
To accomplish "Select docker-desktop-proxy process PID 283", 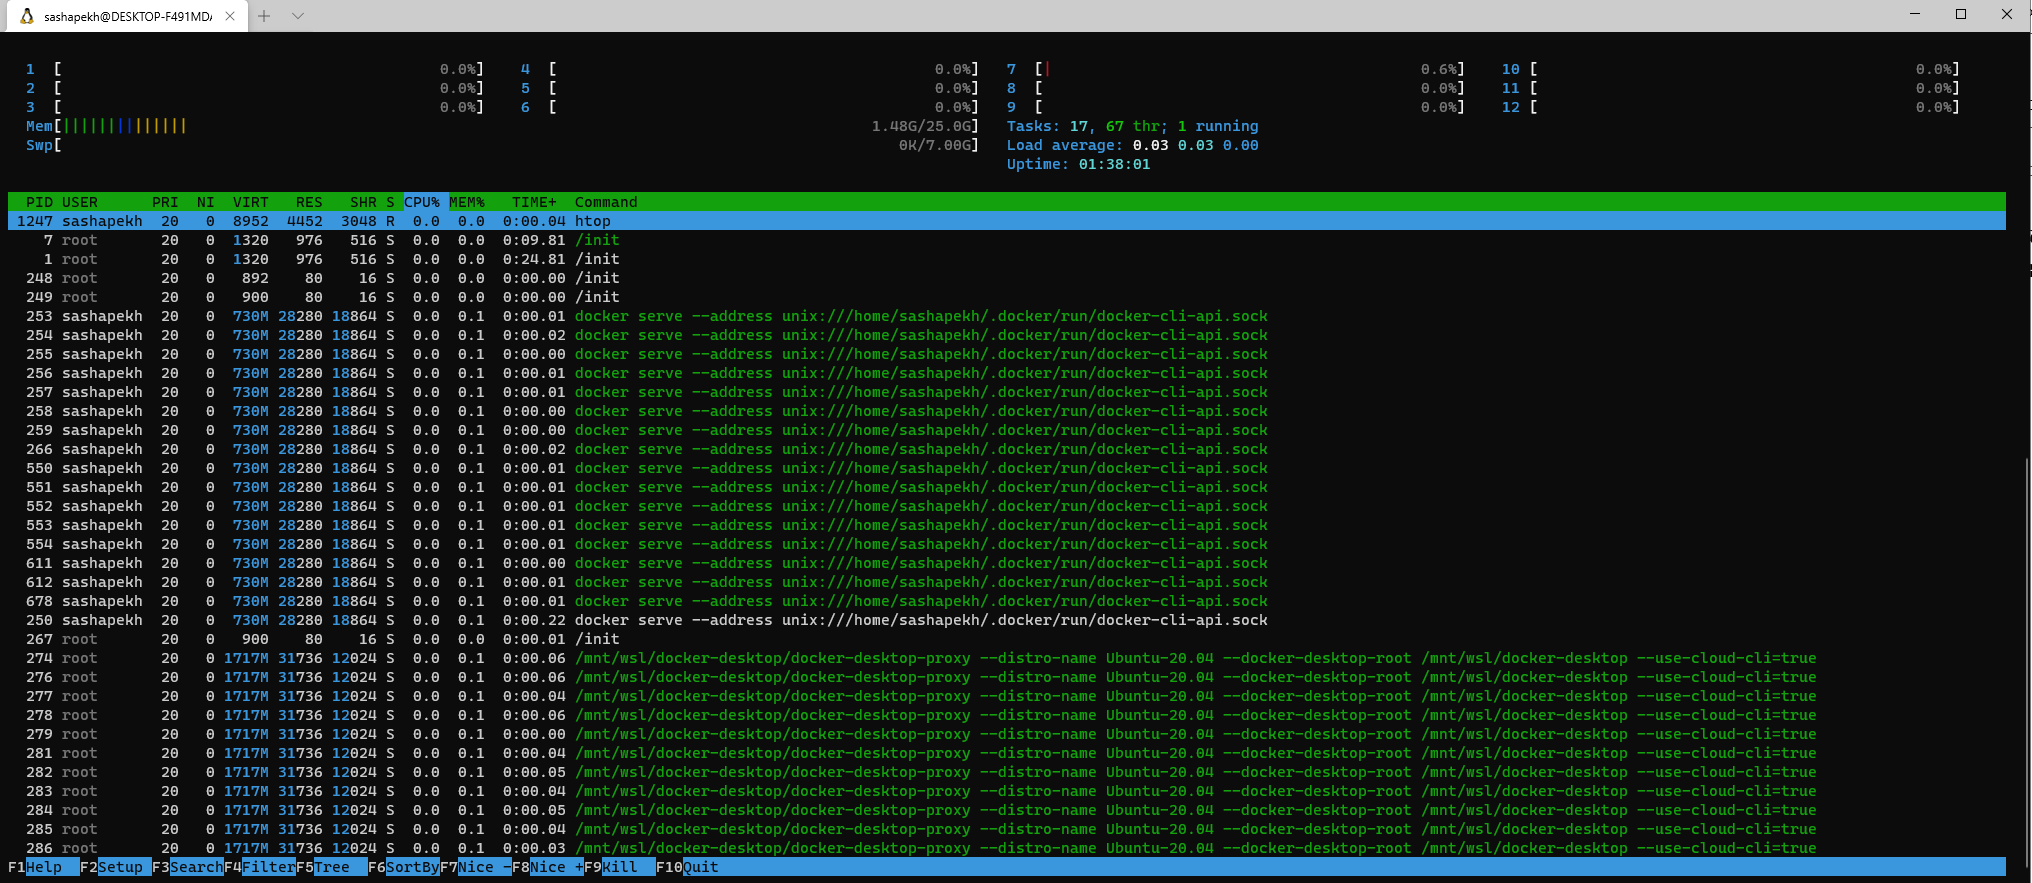I will [1007, 791].
